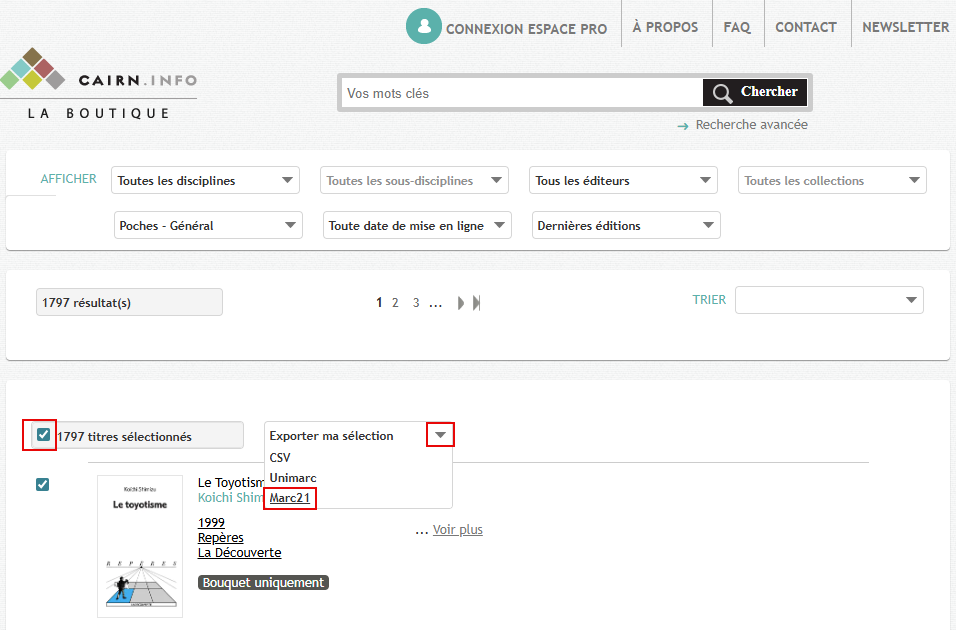Select Unimarc export option
The width and height of the screenshot is (956, 630).
click(x=293, y=477)
